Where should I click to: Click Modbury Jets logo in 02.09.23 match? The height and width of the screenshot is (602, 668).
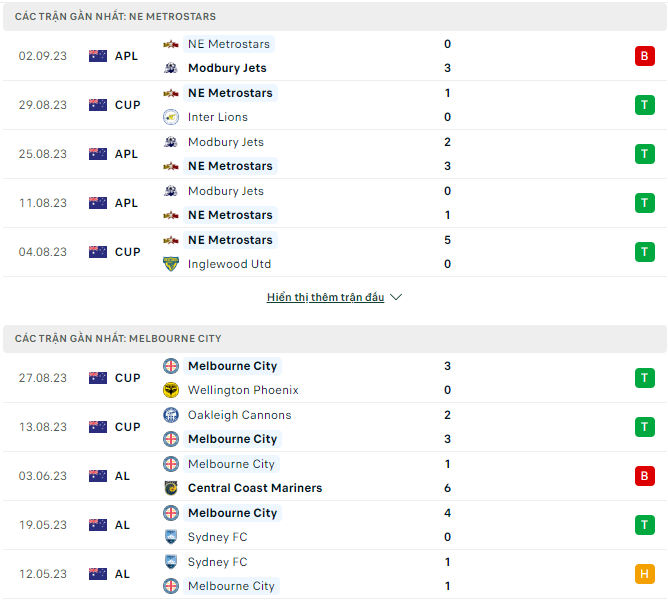[171, 68]
